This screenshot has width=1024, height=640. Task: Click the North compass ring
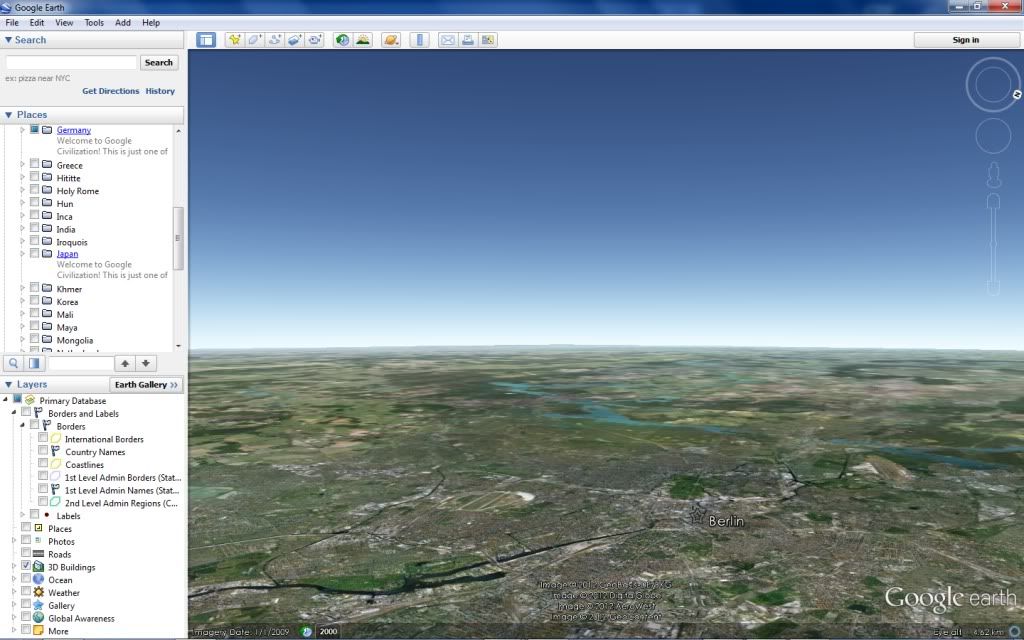tap(993, 85)
